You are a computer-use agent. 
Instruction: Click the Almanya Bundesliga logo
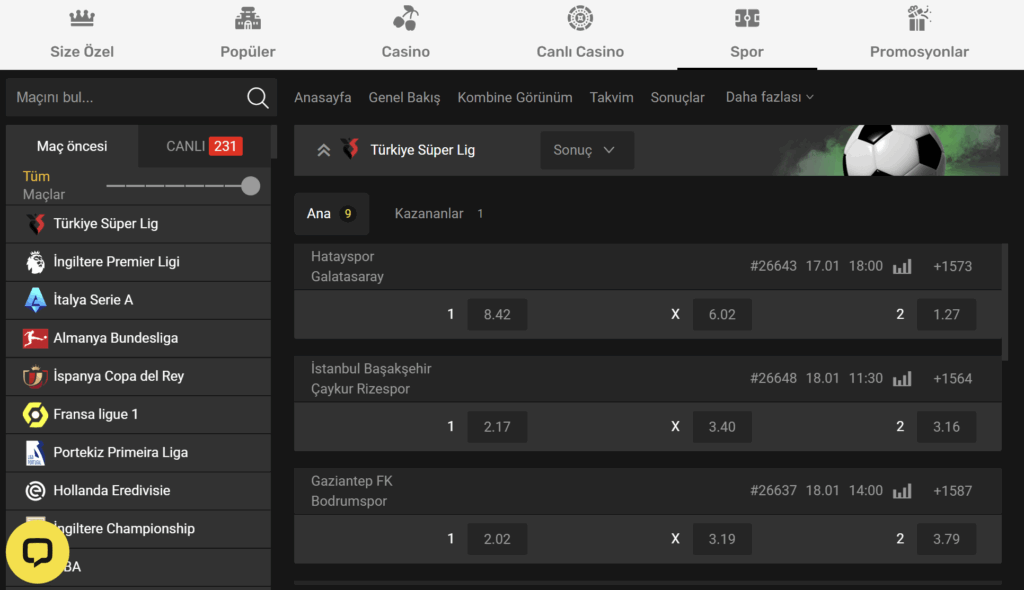click(35, 338)
